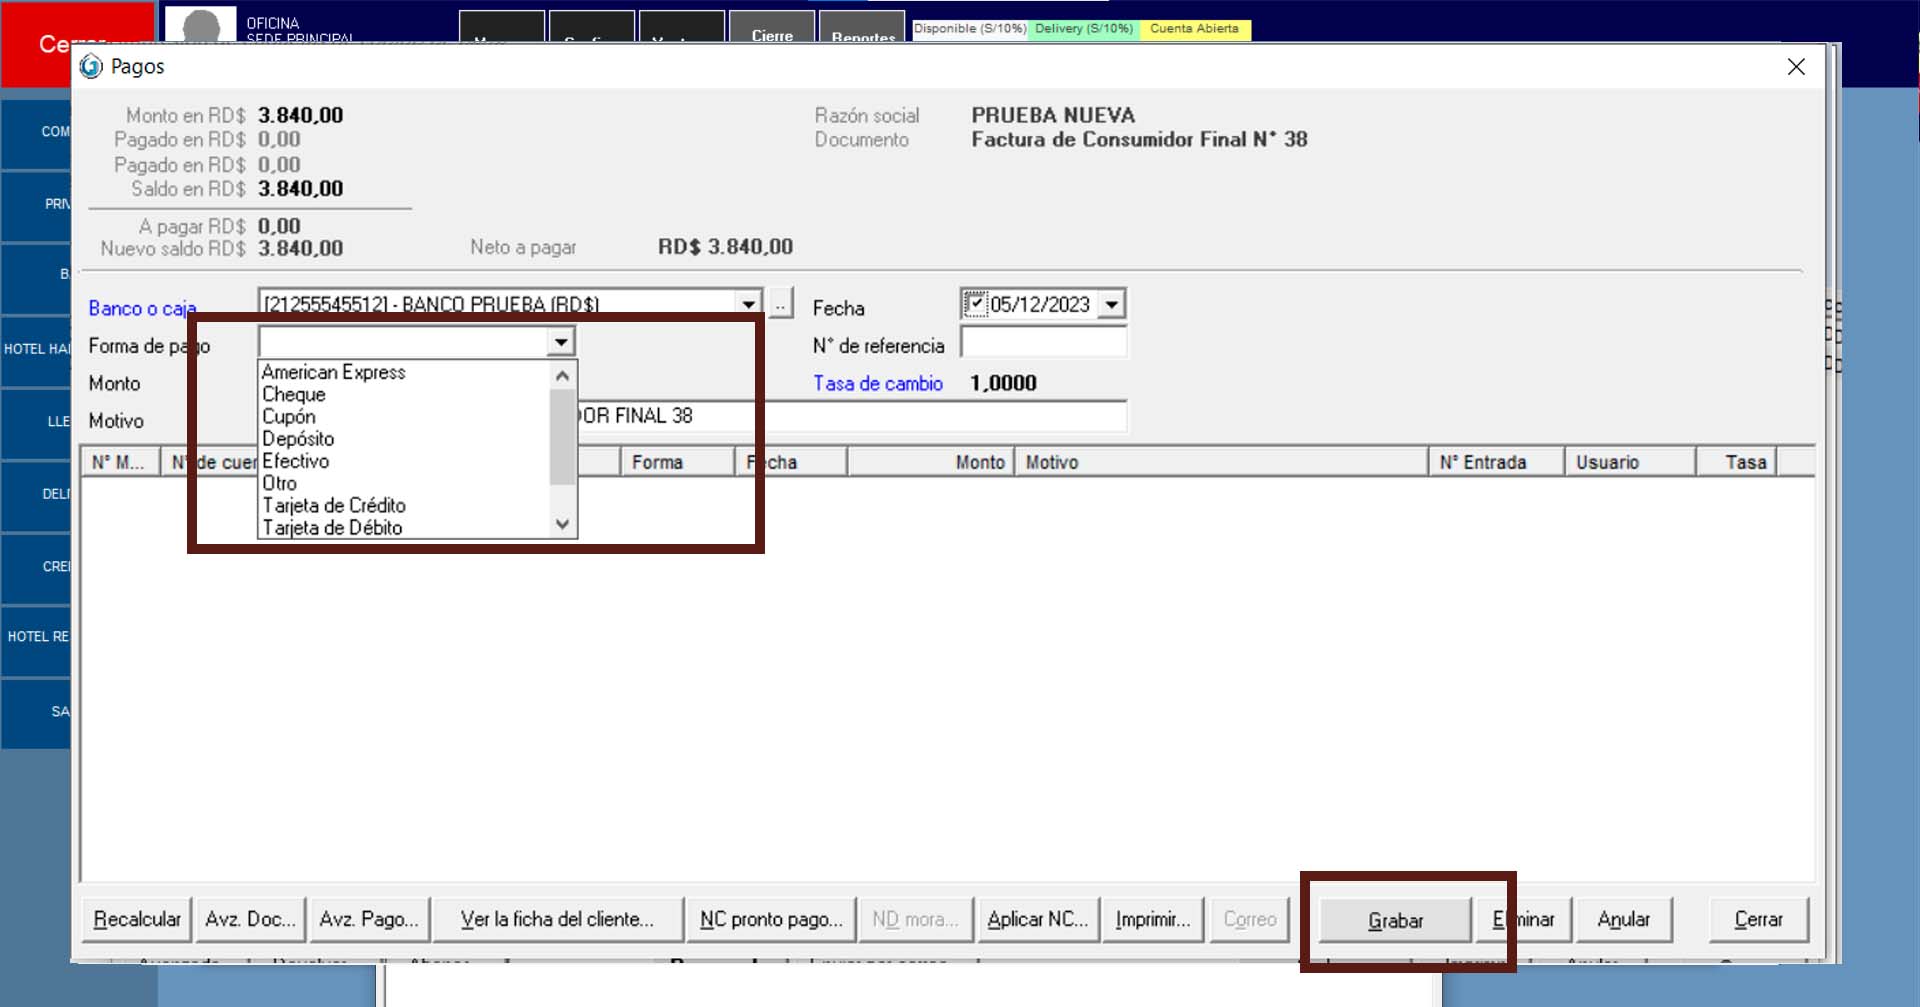Click the ellipsis button beside Banco o caja
Image resolution: width=1920 pixels, height=1007 pixels.
click(781, 303)
